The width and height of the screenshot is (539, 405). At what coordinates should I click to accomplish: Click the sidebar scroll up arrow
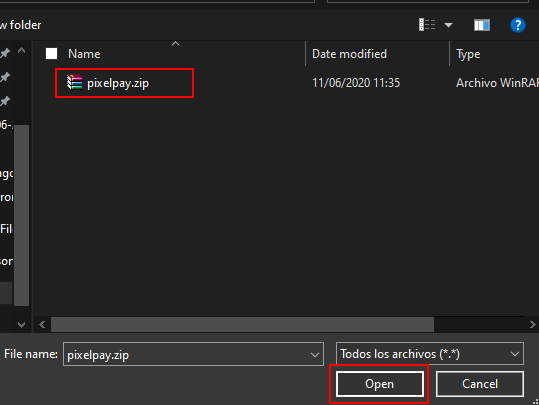(x=21, y=51)
